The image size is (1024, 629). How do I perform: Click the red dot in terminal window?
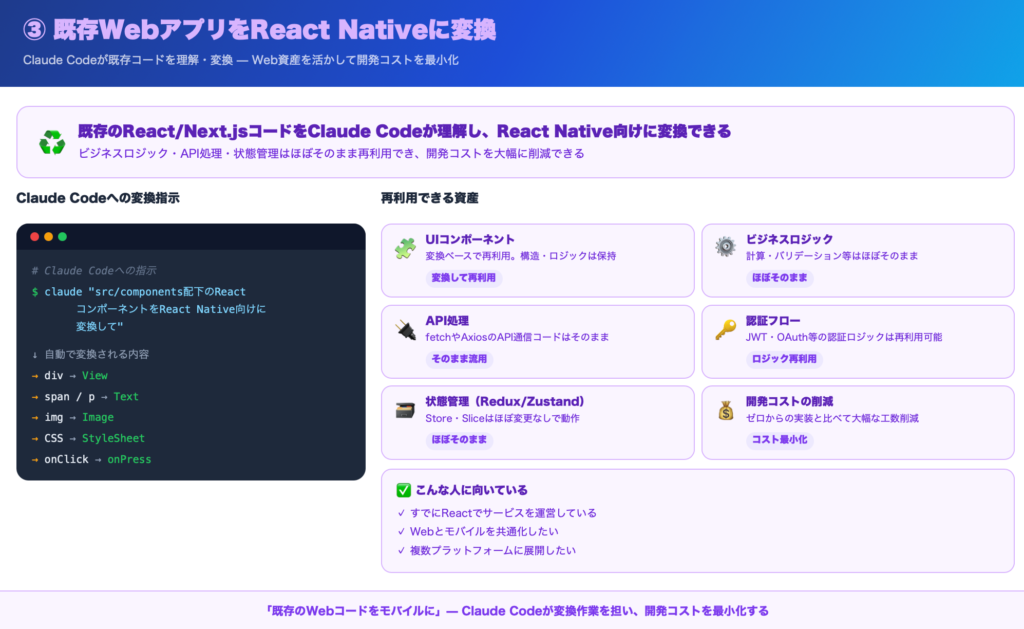(35, 237)
